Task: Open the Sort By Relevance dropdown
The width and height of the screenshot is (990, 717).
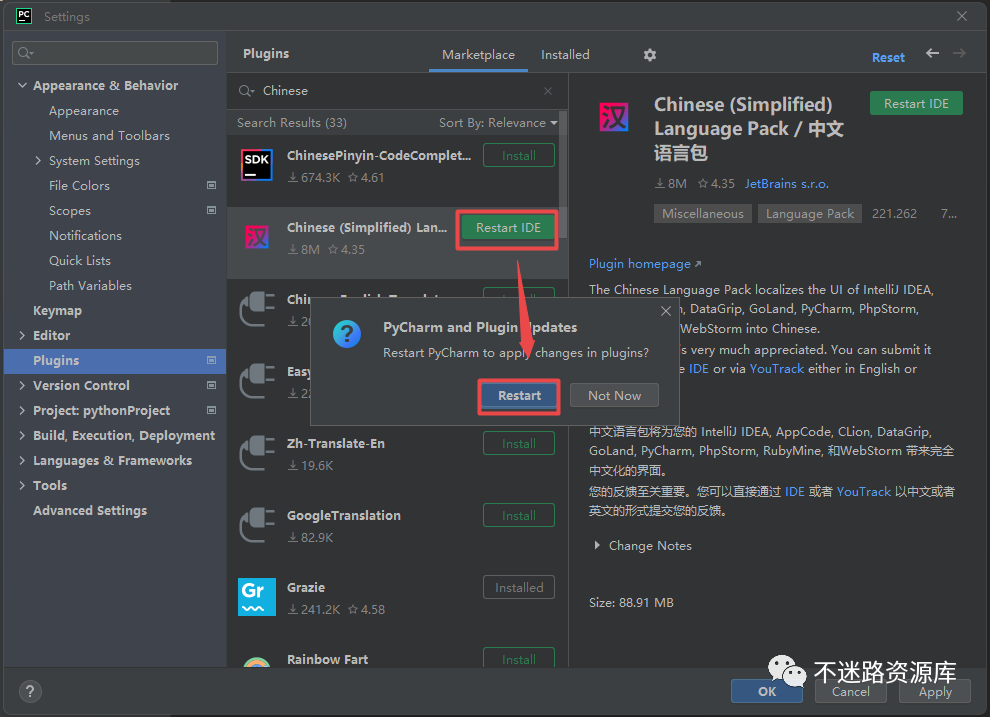Action: pos(498,123)
